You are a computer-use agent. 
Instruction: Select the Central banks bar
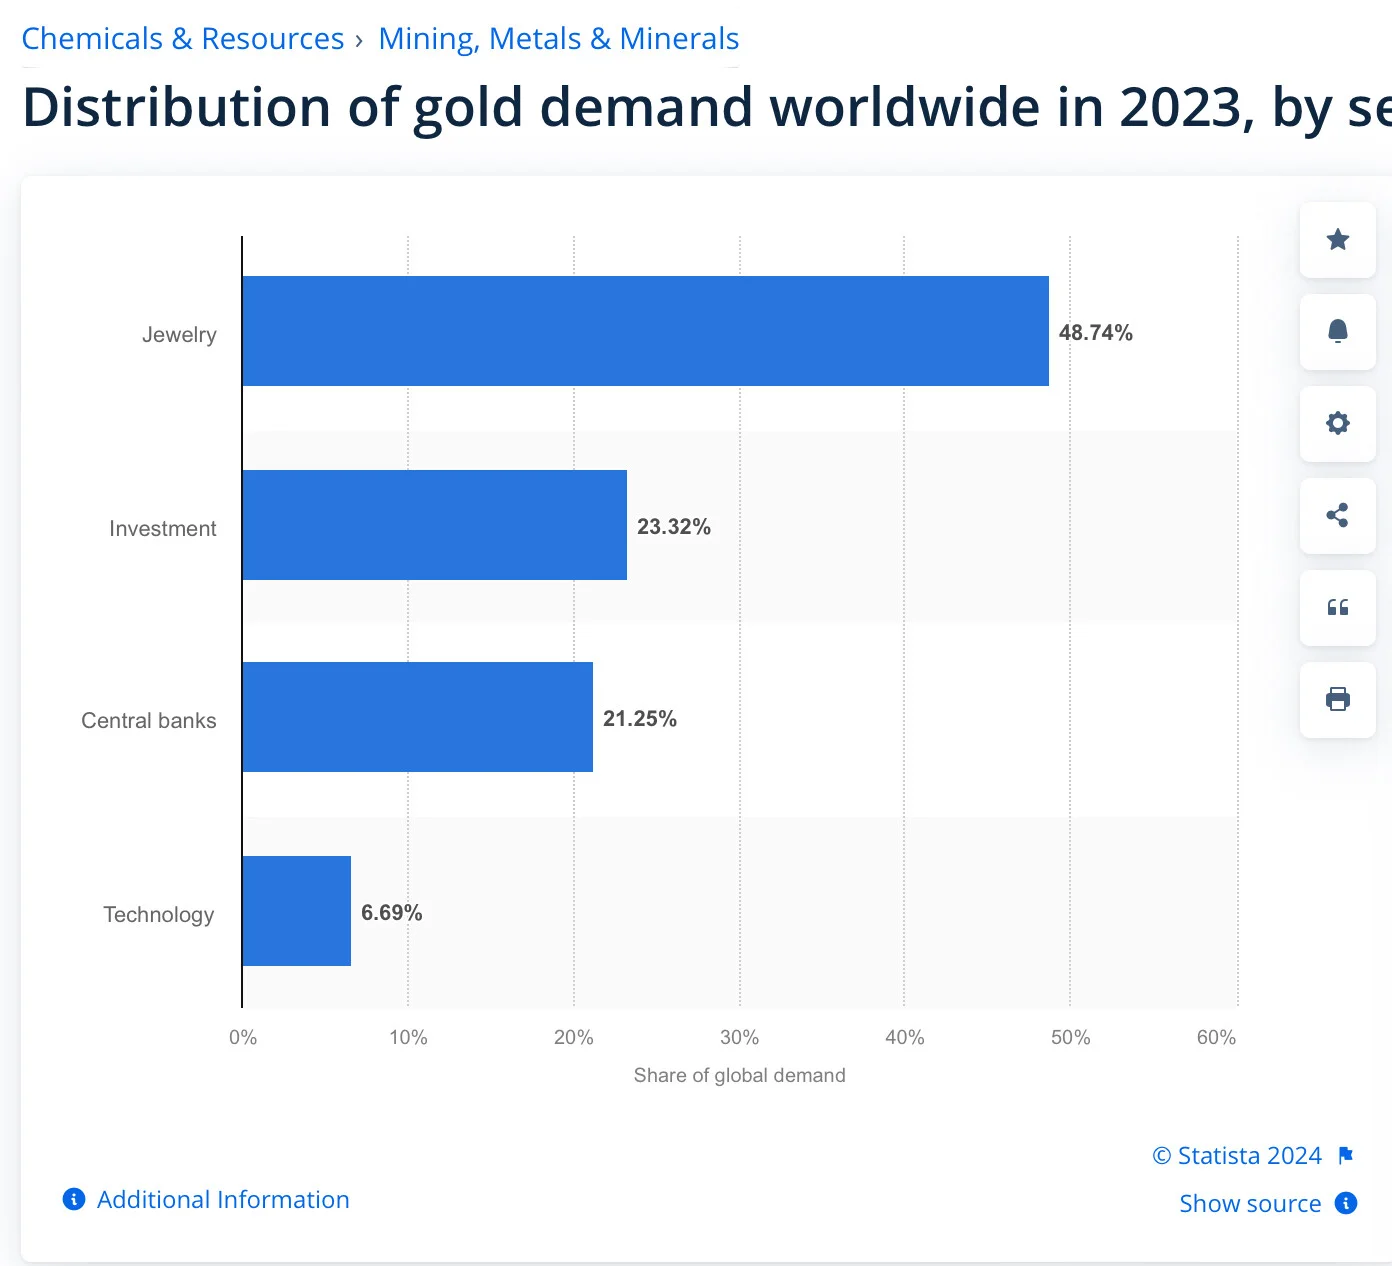[x=418, y=717]
